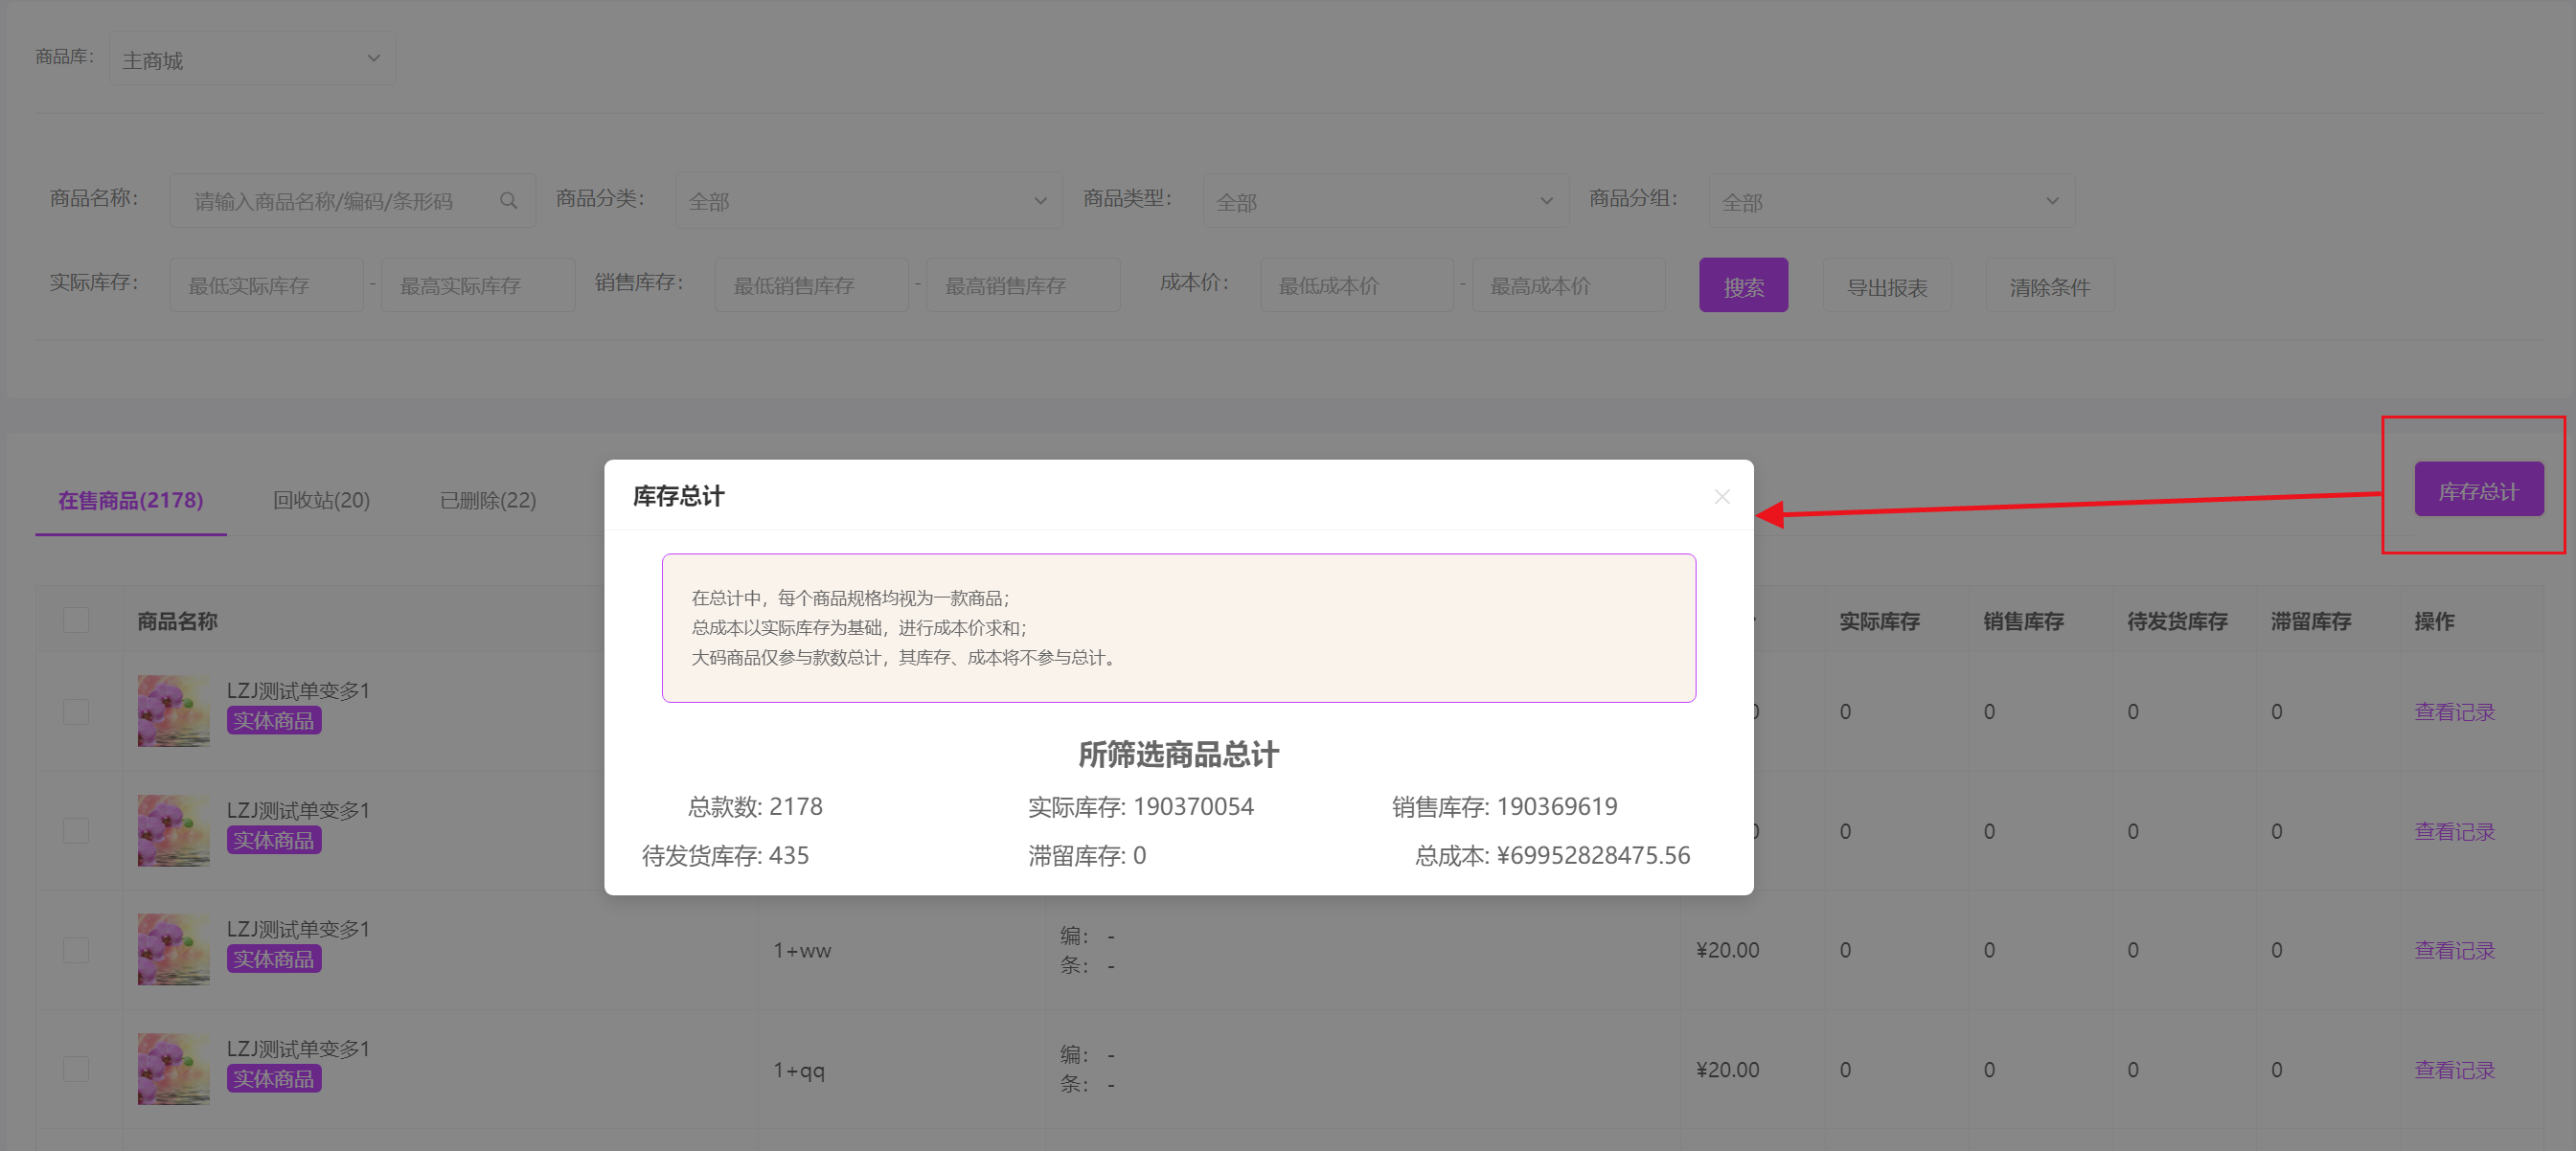
Task: Focus the 最高成本价 input field
Action: click(1568, 286)
